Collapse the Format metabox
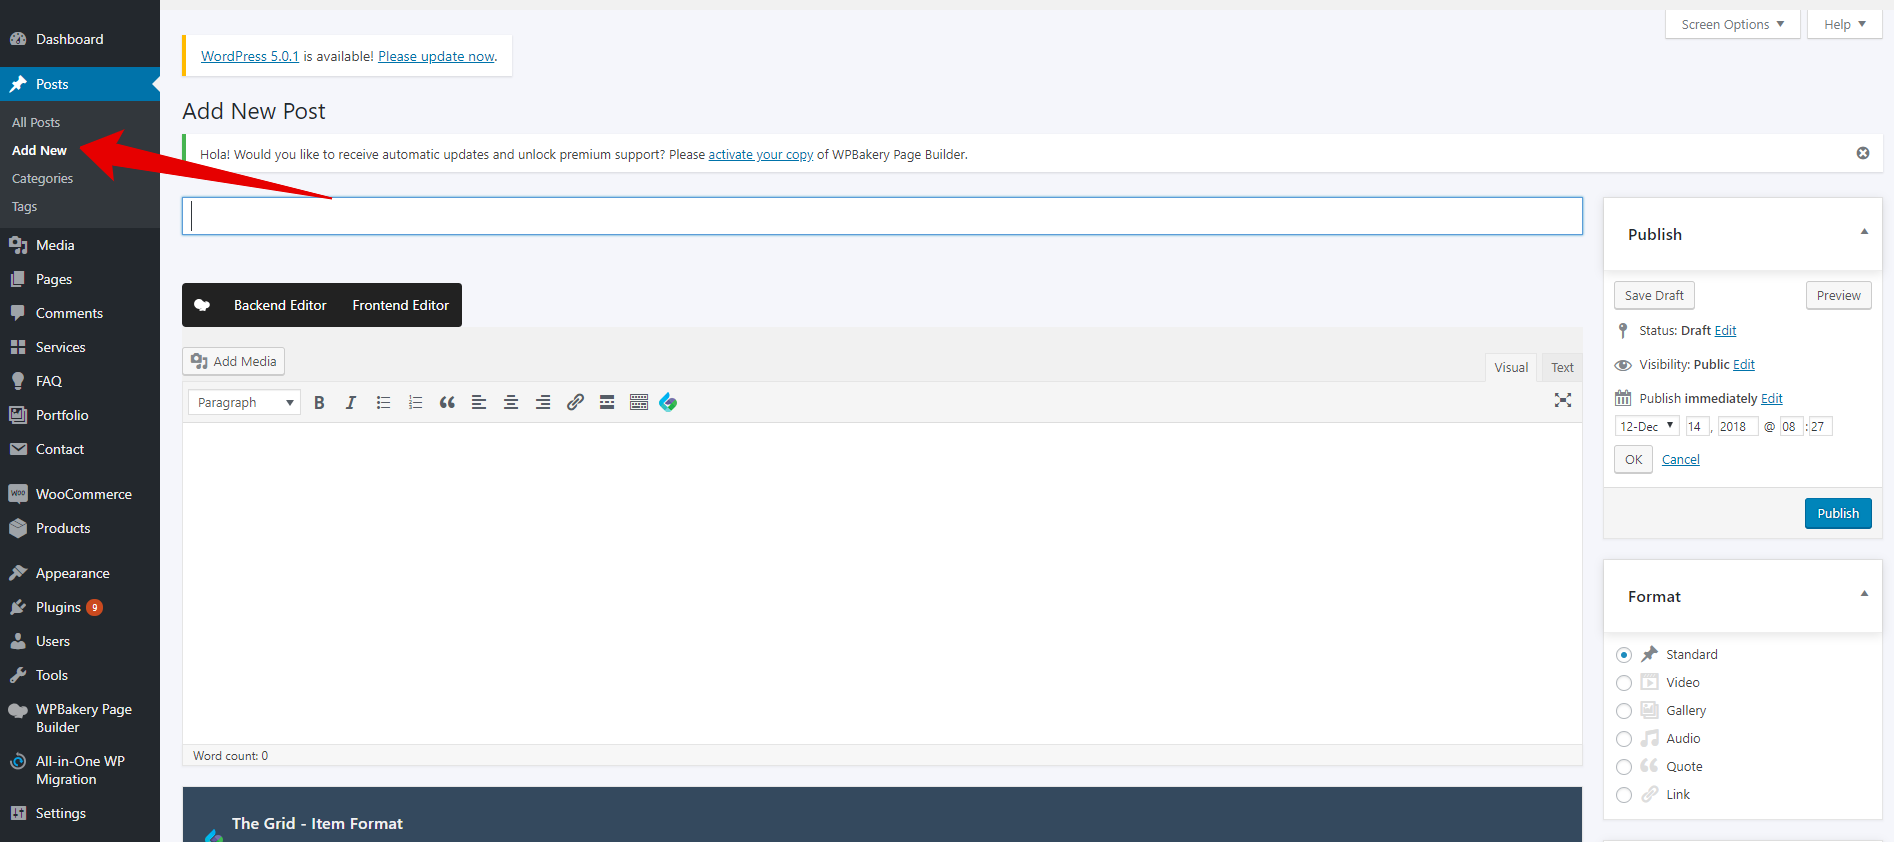 click(1864, 594)
